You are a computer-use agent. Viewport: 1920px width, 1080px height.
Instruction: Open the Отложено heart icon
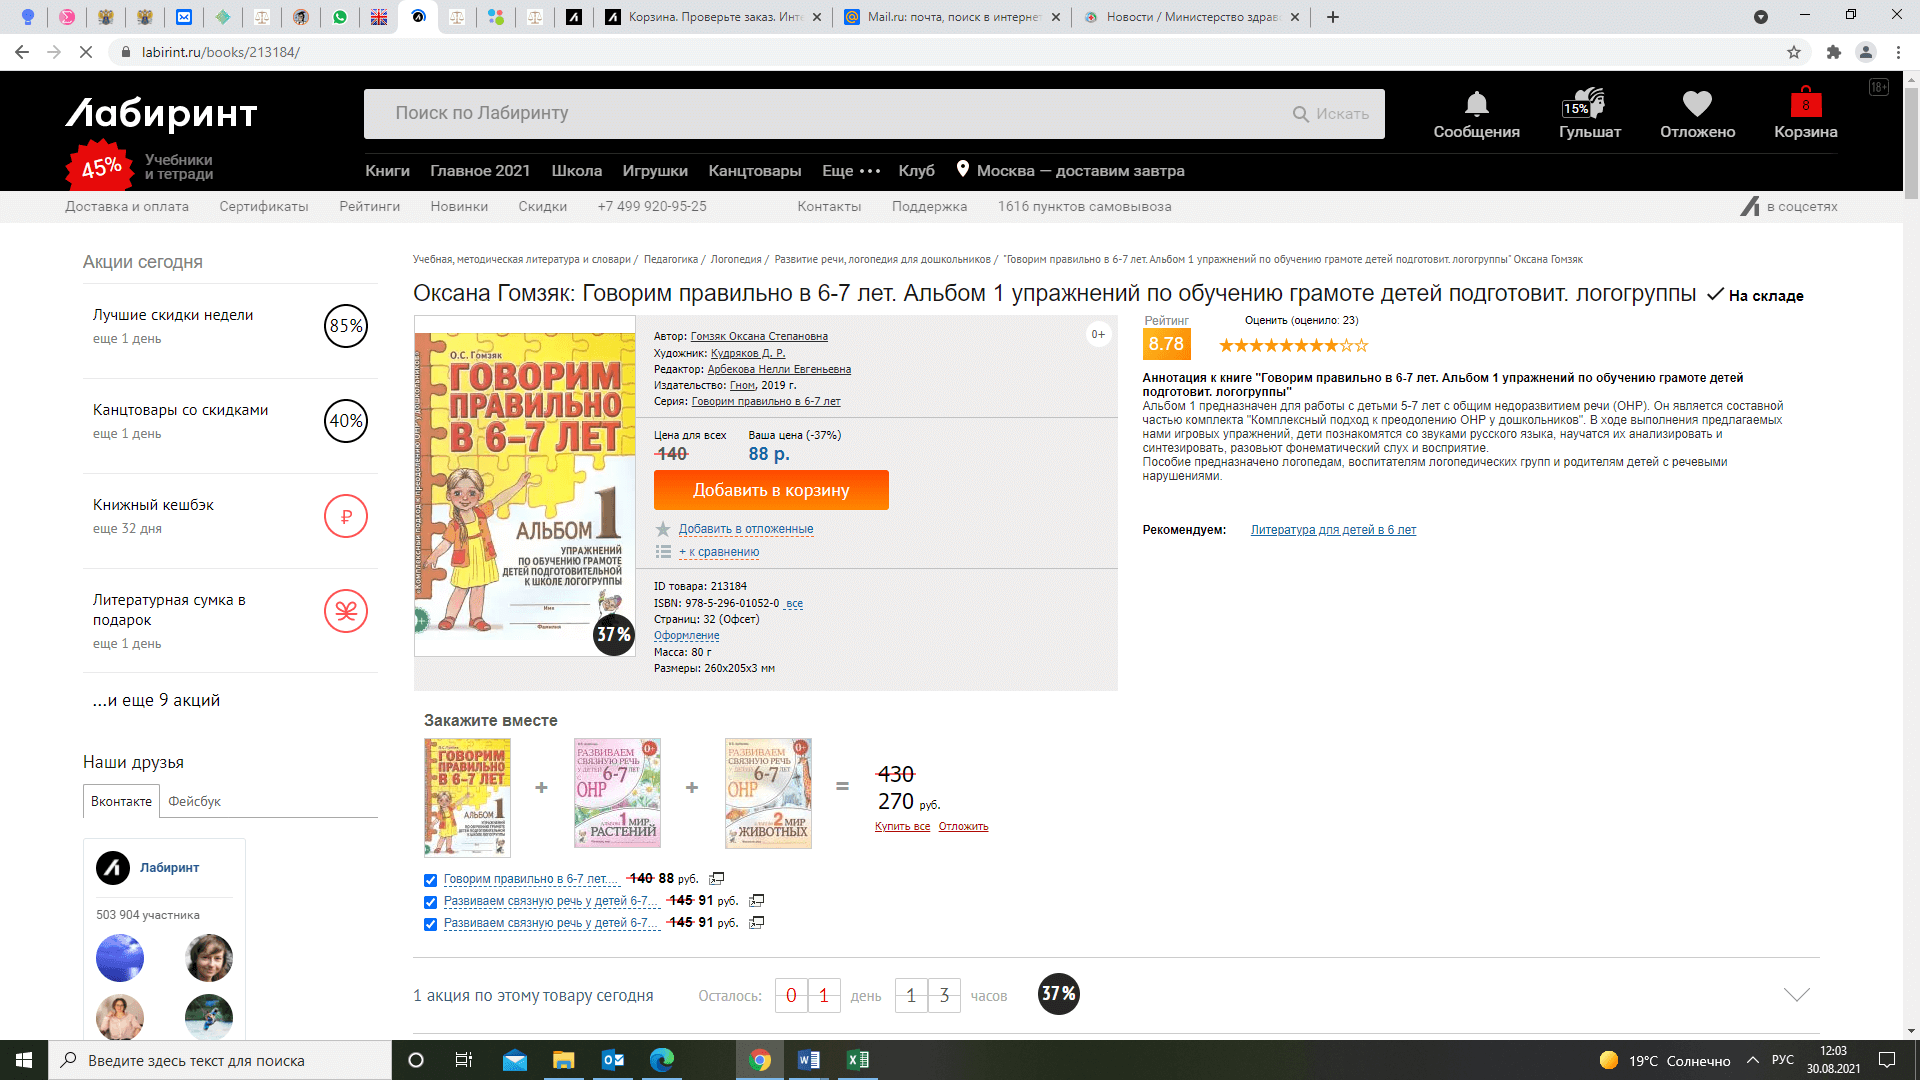point(1697,104)
